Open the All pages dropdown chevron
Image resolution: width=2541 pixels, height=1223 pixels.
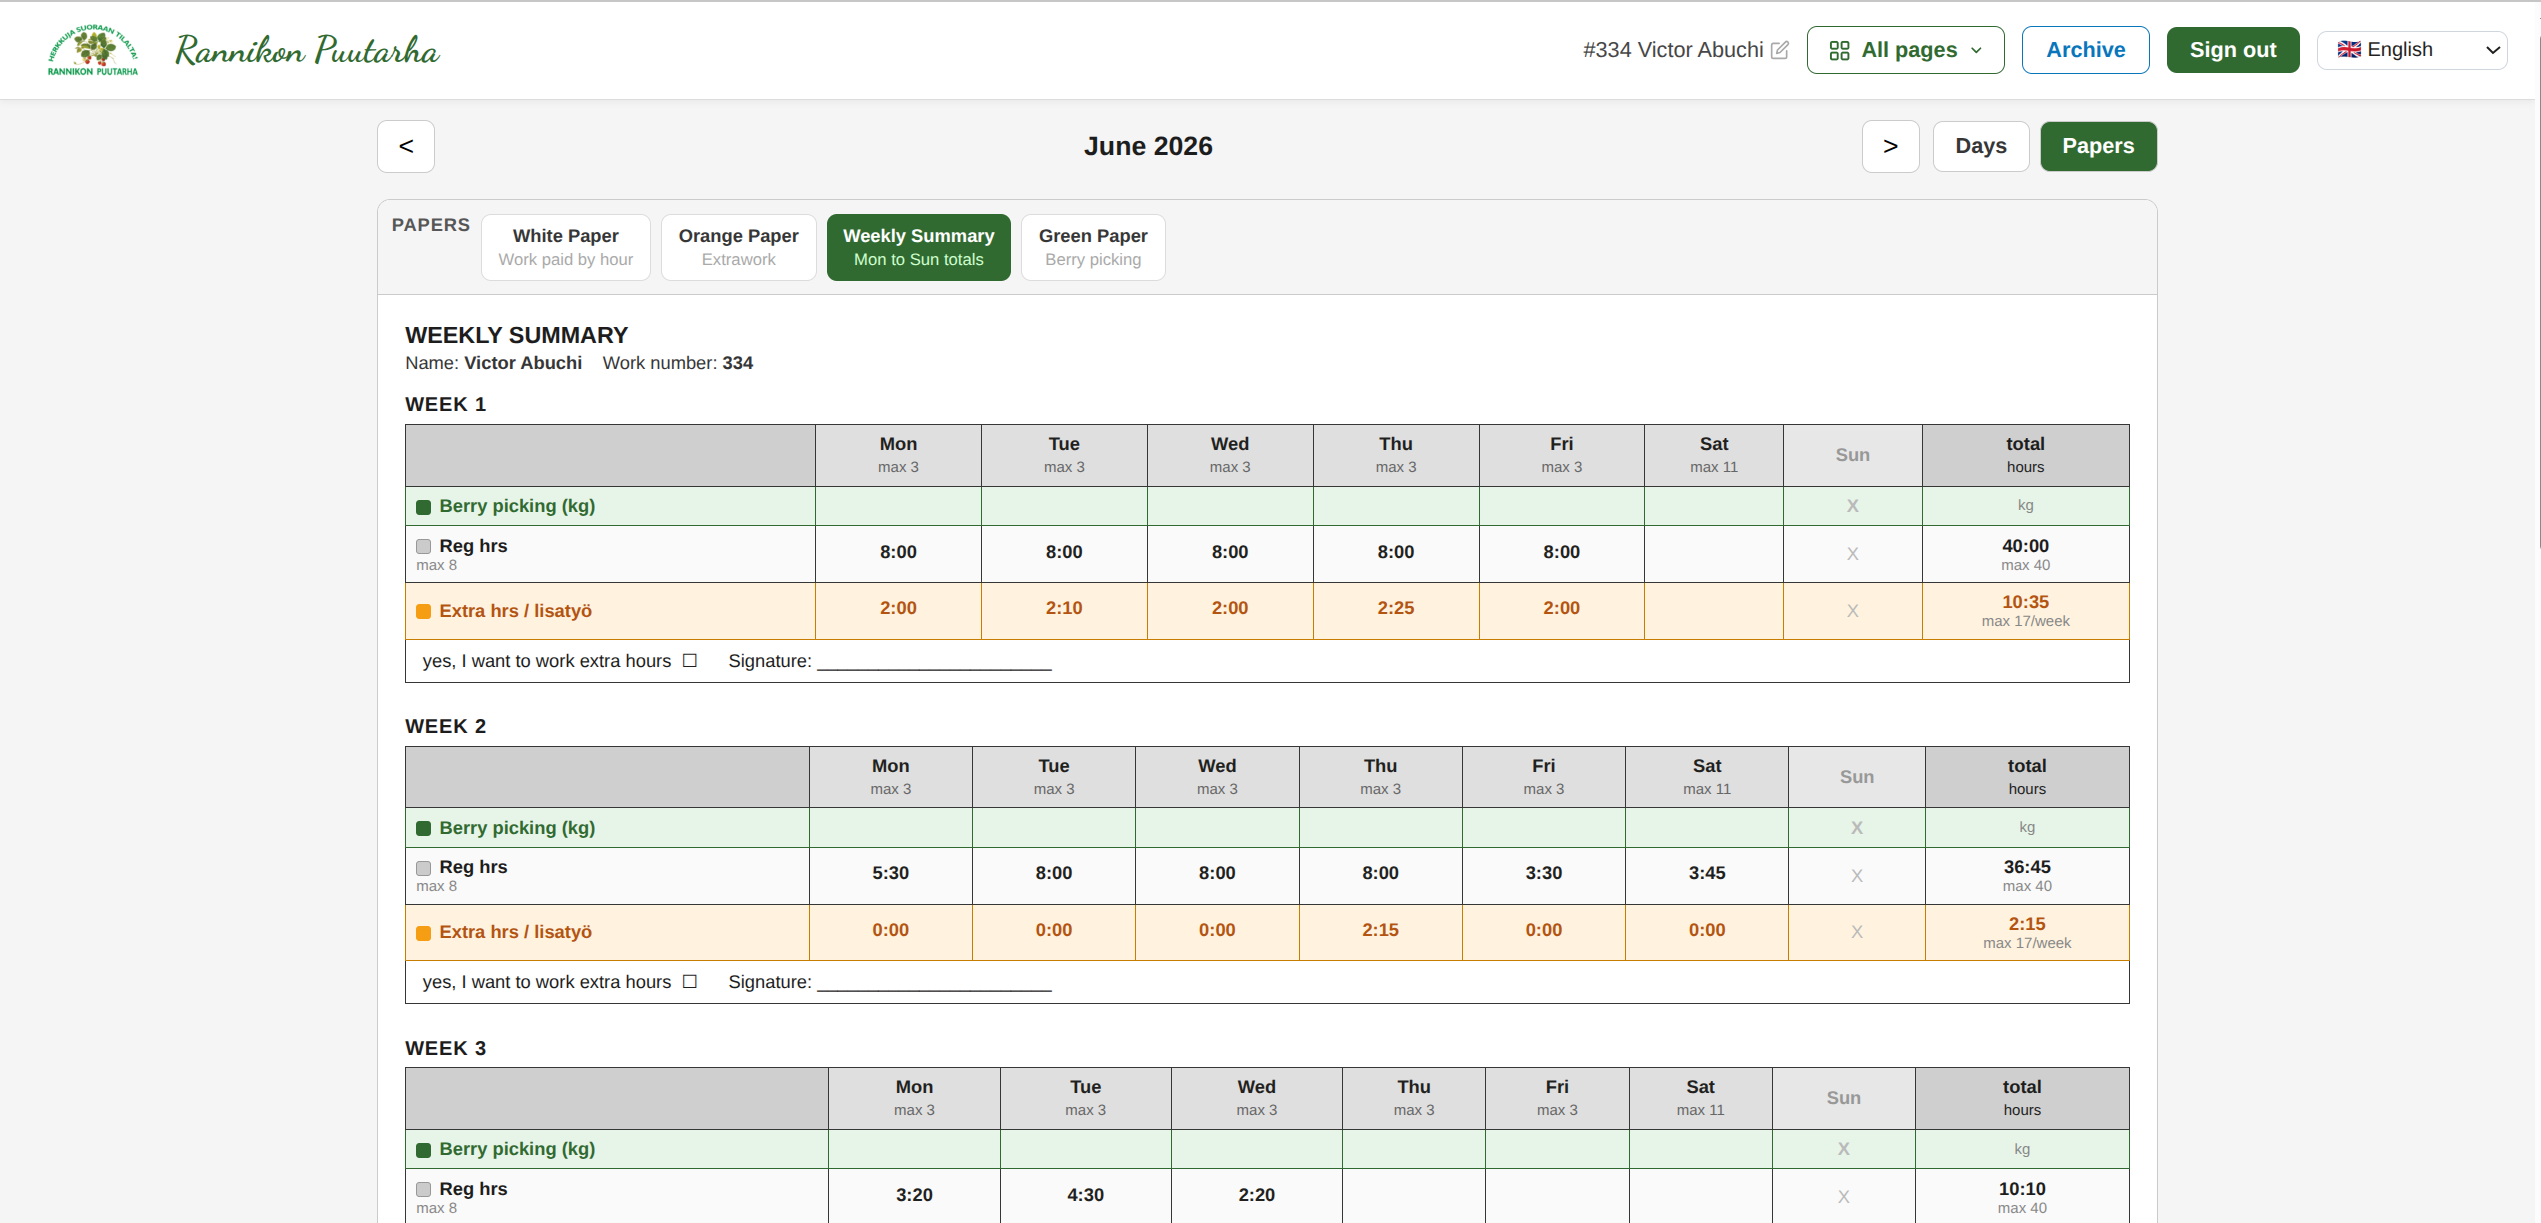[1976, 50]
